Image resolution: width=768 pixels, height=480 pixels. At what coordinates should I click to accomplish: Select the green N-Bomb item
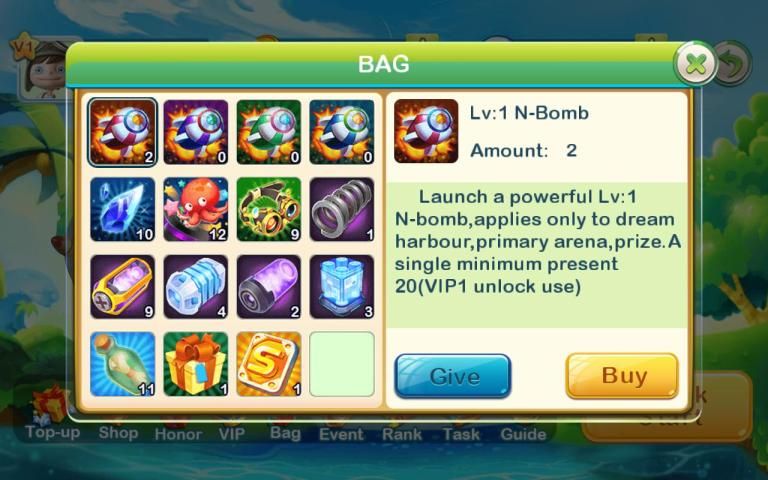pos(268,132)
